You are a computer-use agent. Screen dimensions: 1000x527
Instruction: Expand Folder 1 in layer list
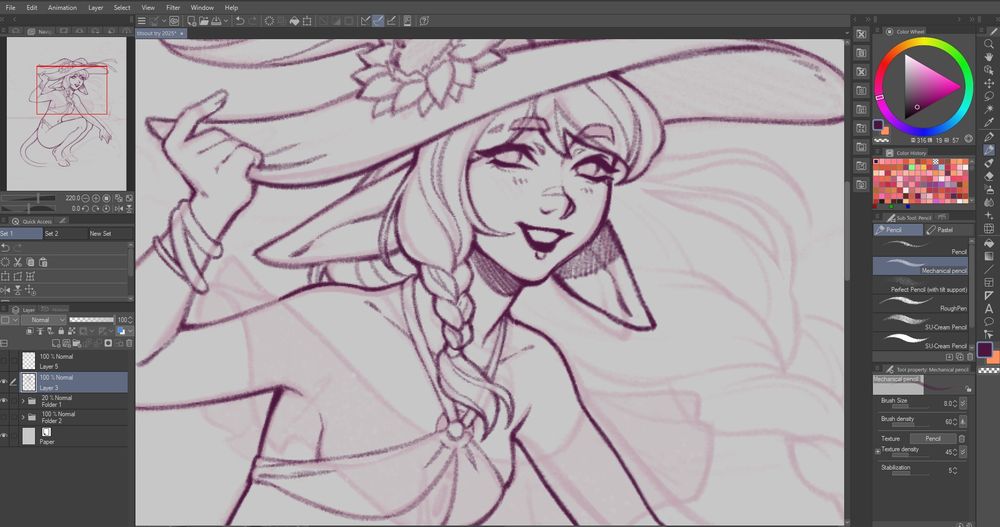pos(22,401)
